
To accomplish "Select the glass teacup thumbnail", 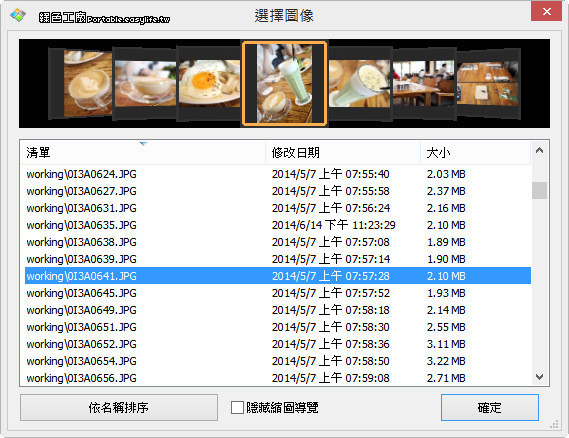I will tap(145, 84).
